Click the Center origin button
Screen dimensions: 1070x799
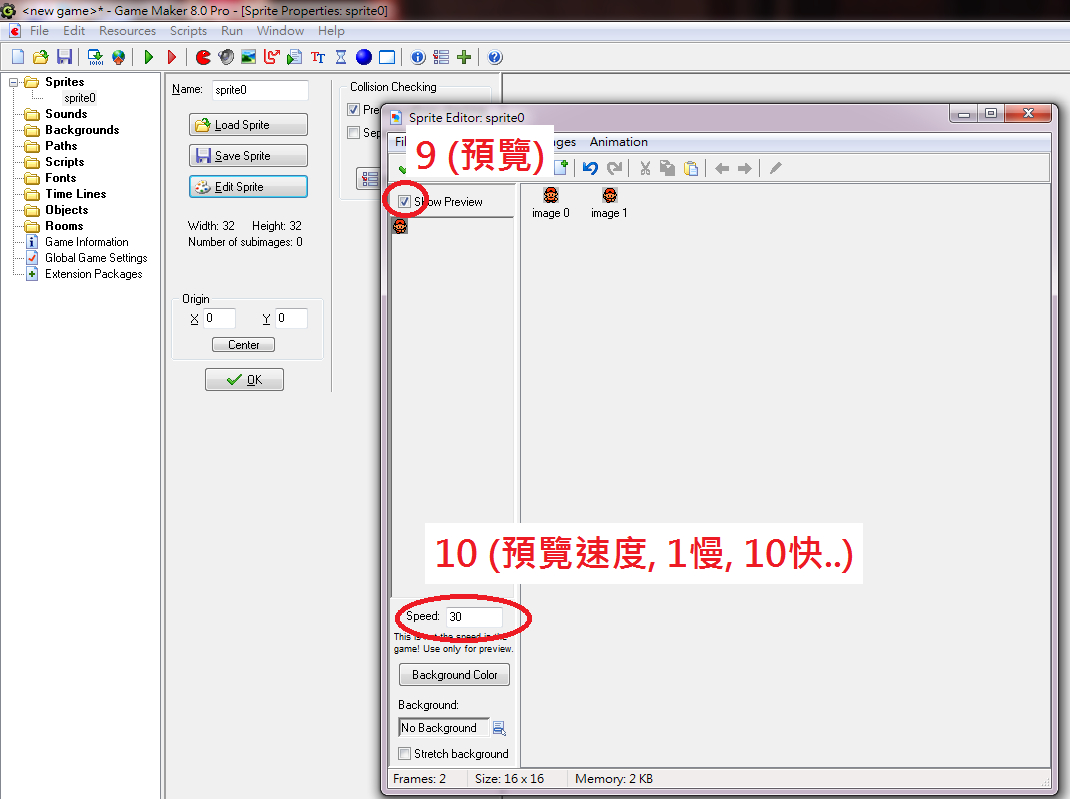tap(244, 345)
